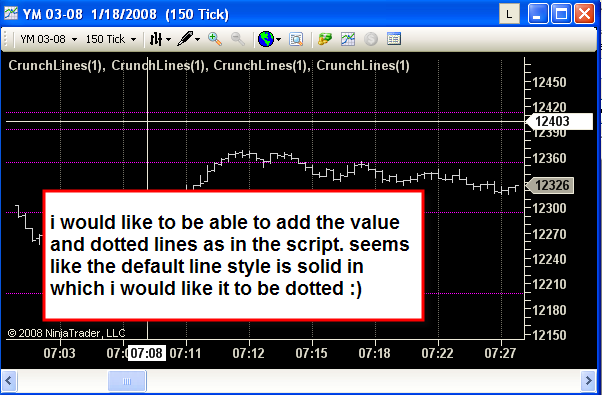This screenshot has height=395, width=602.
Task: Toggle the L link button in title bar
Action: 509,14
